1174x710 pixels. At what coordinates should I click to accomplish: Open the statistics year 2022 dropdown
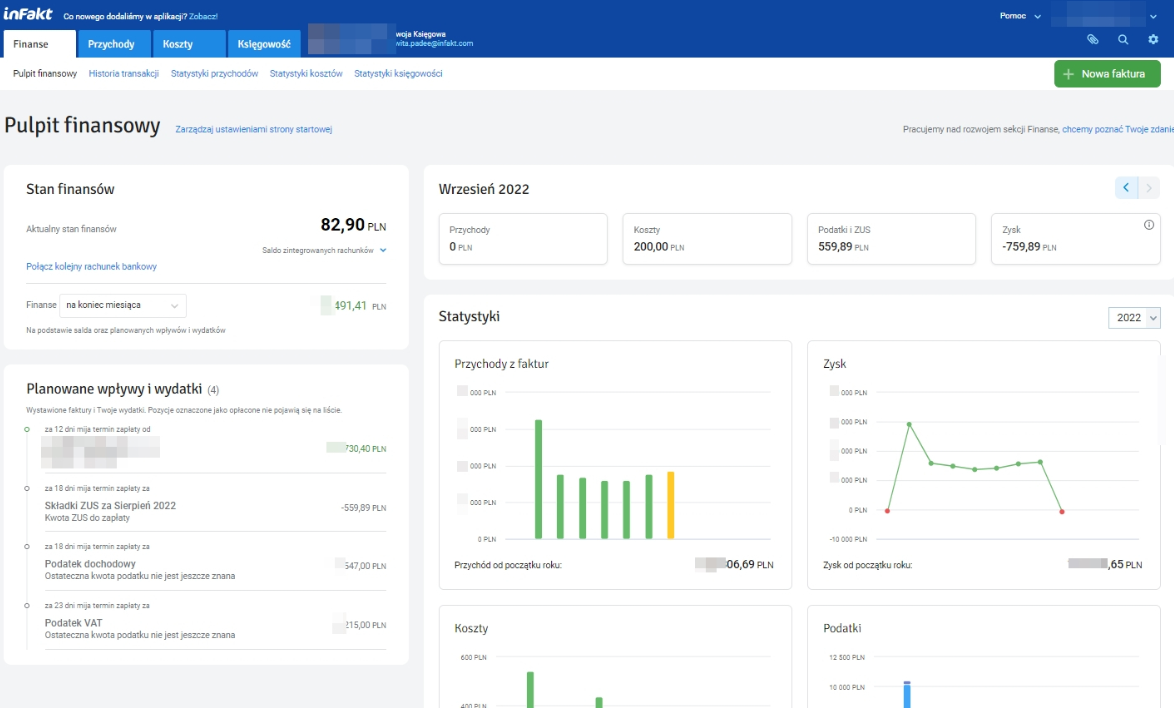pyautogui.click(x=1134, y=317)
